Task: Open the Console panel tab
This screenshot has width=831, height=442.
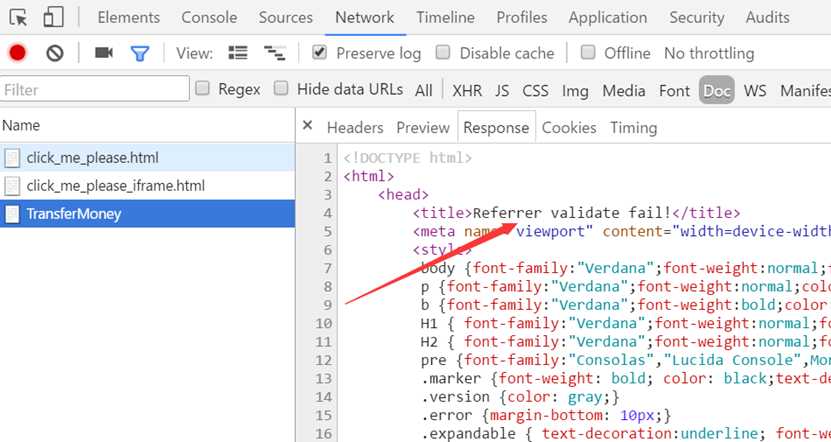Action: click(x=209, y=17)
